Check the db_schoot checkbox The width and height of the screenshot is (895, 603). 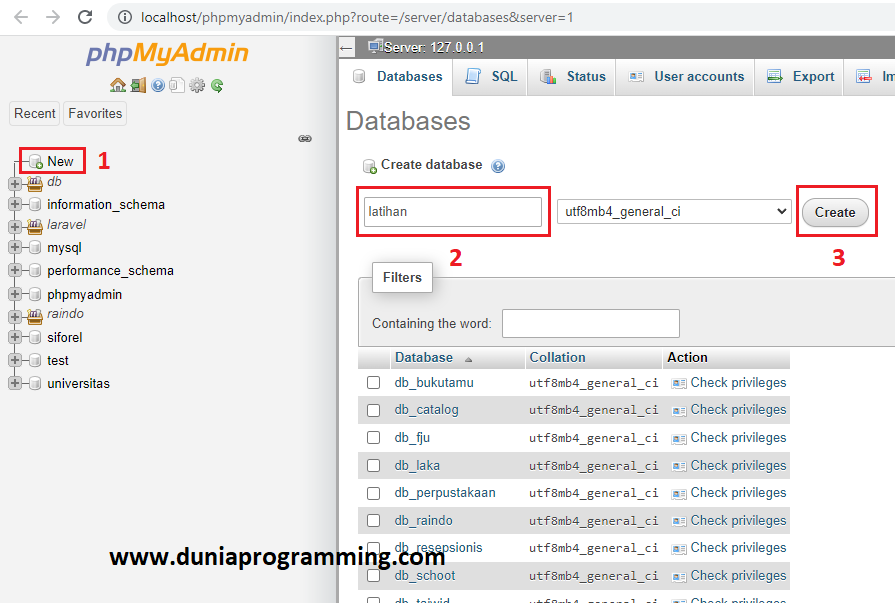coord(373,576)
